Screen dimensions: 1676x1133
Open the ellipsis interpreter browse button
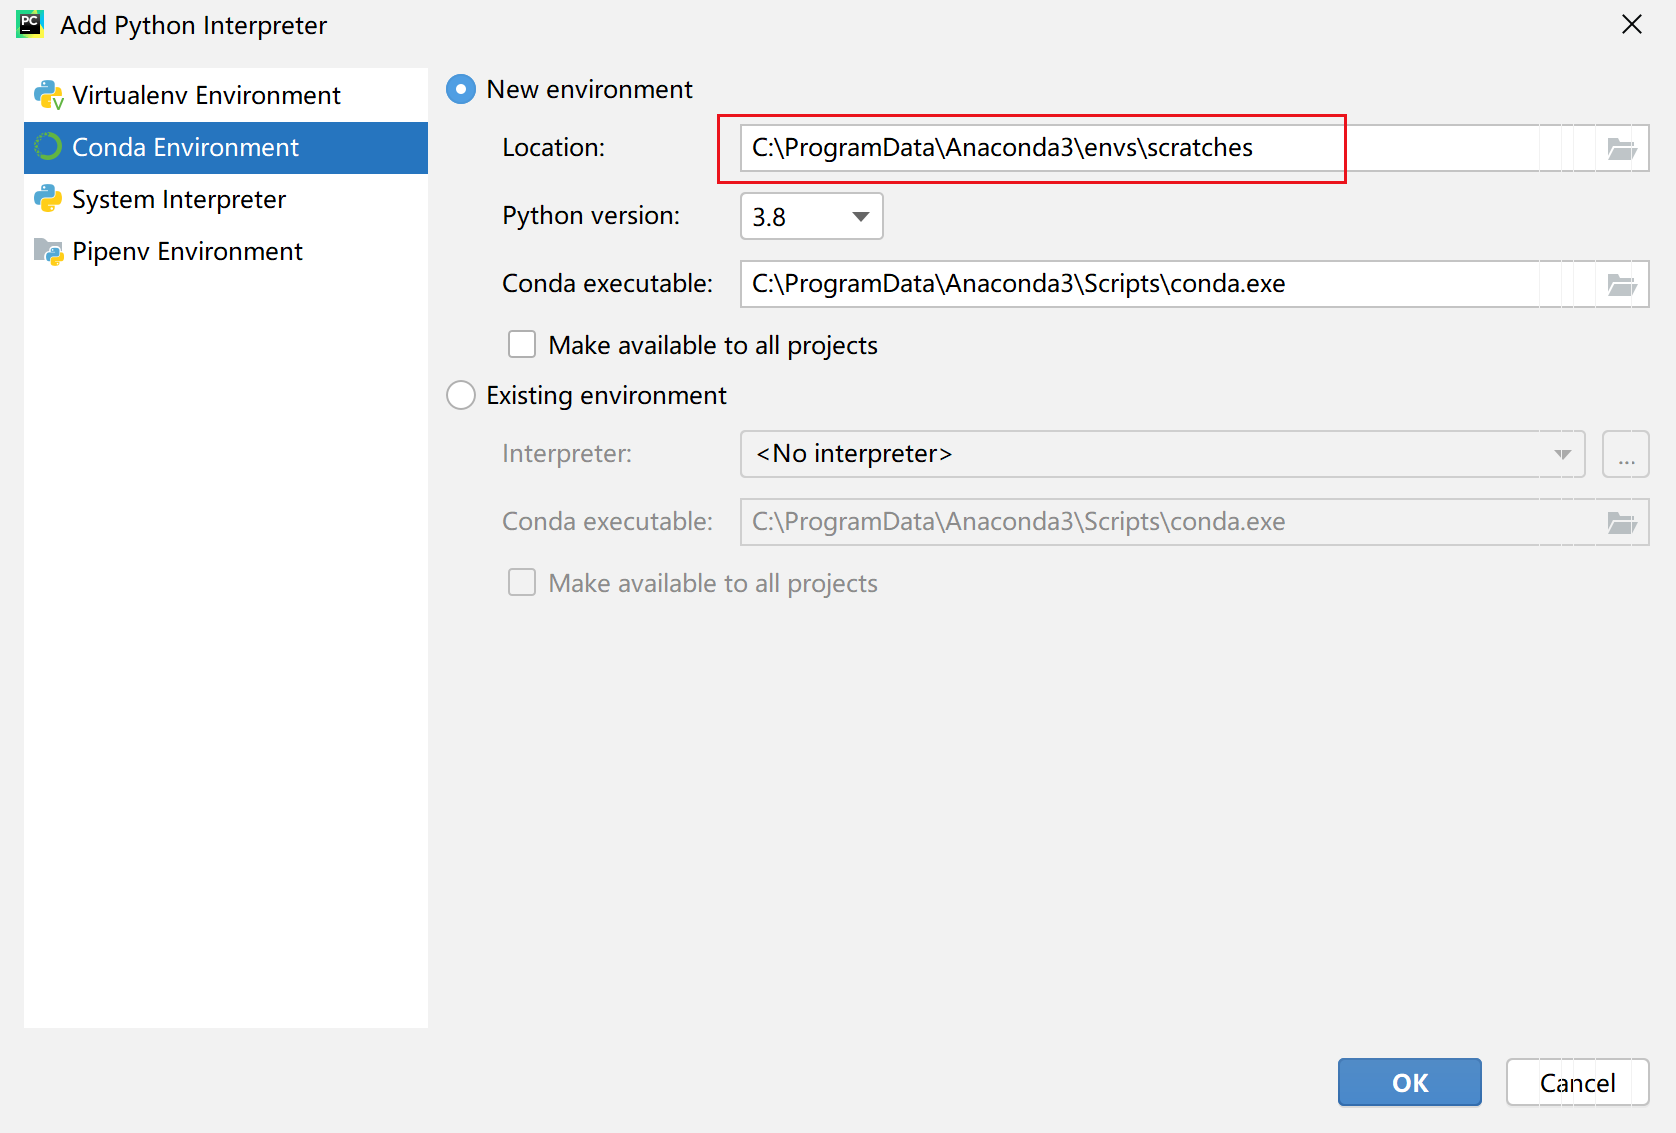(x=1625, y=455)
